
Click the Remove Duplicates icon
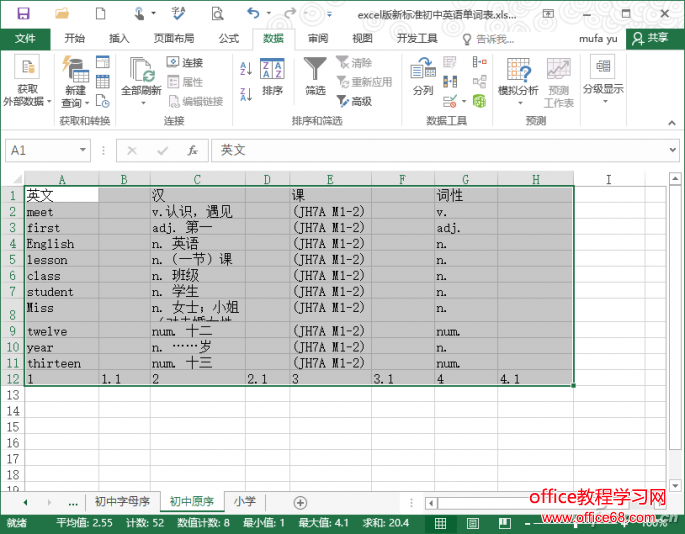tap(450, 82)
